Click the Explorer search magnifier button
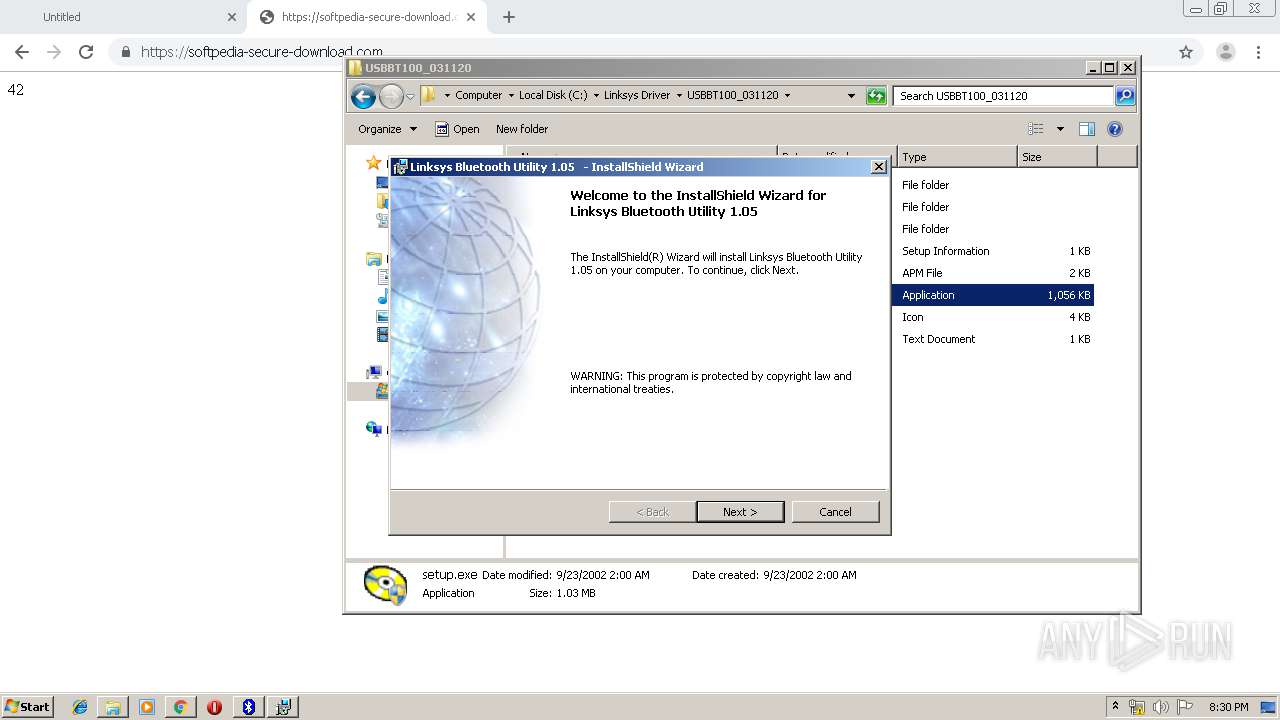The height and width of the screenshot is (720, 1280). pos(1125,96)
